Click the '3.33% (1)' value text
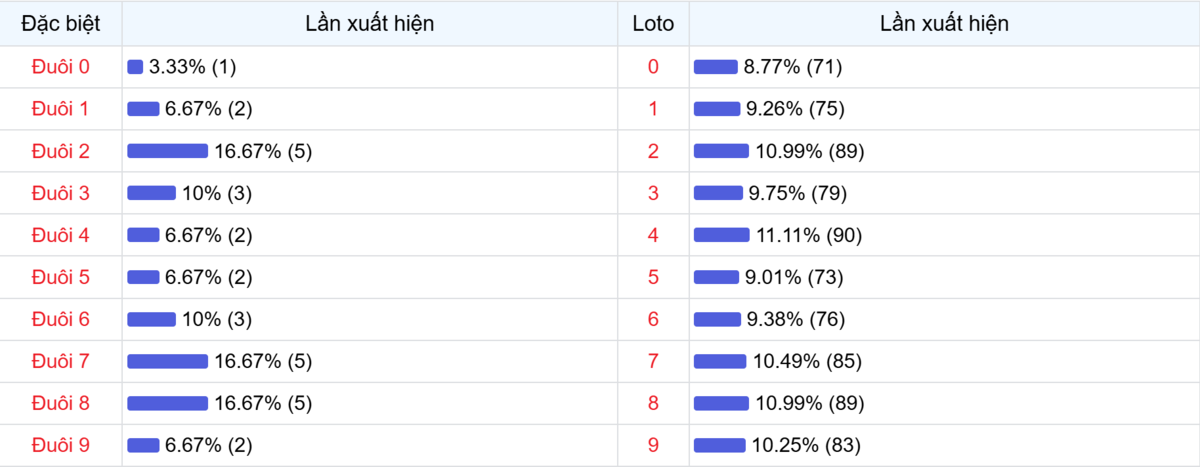This screenshot has width=1200, height=467. coord(192,67)
